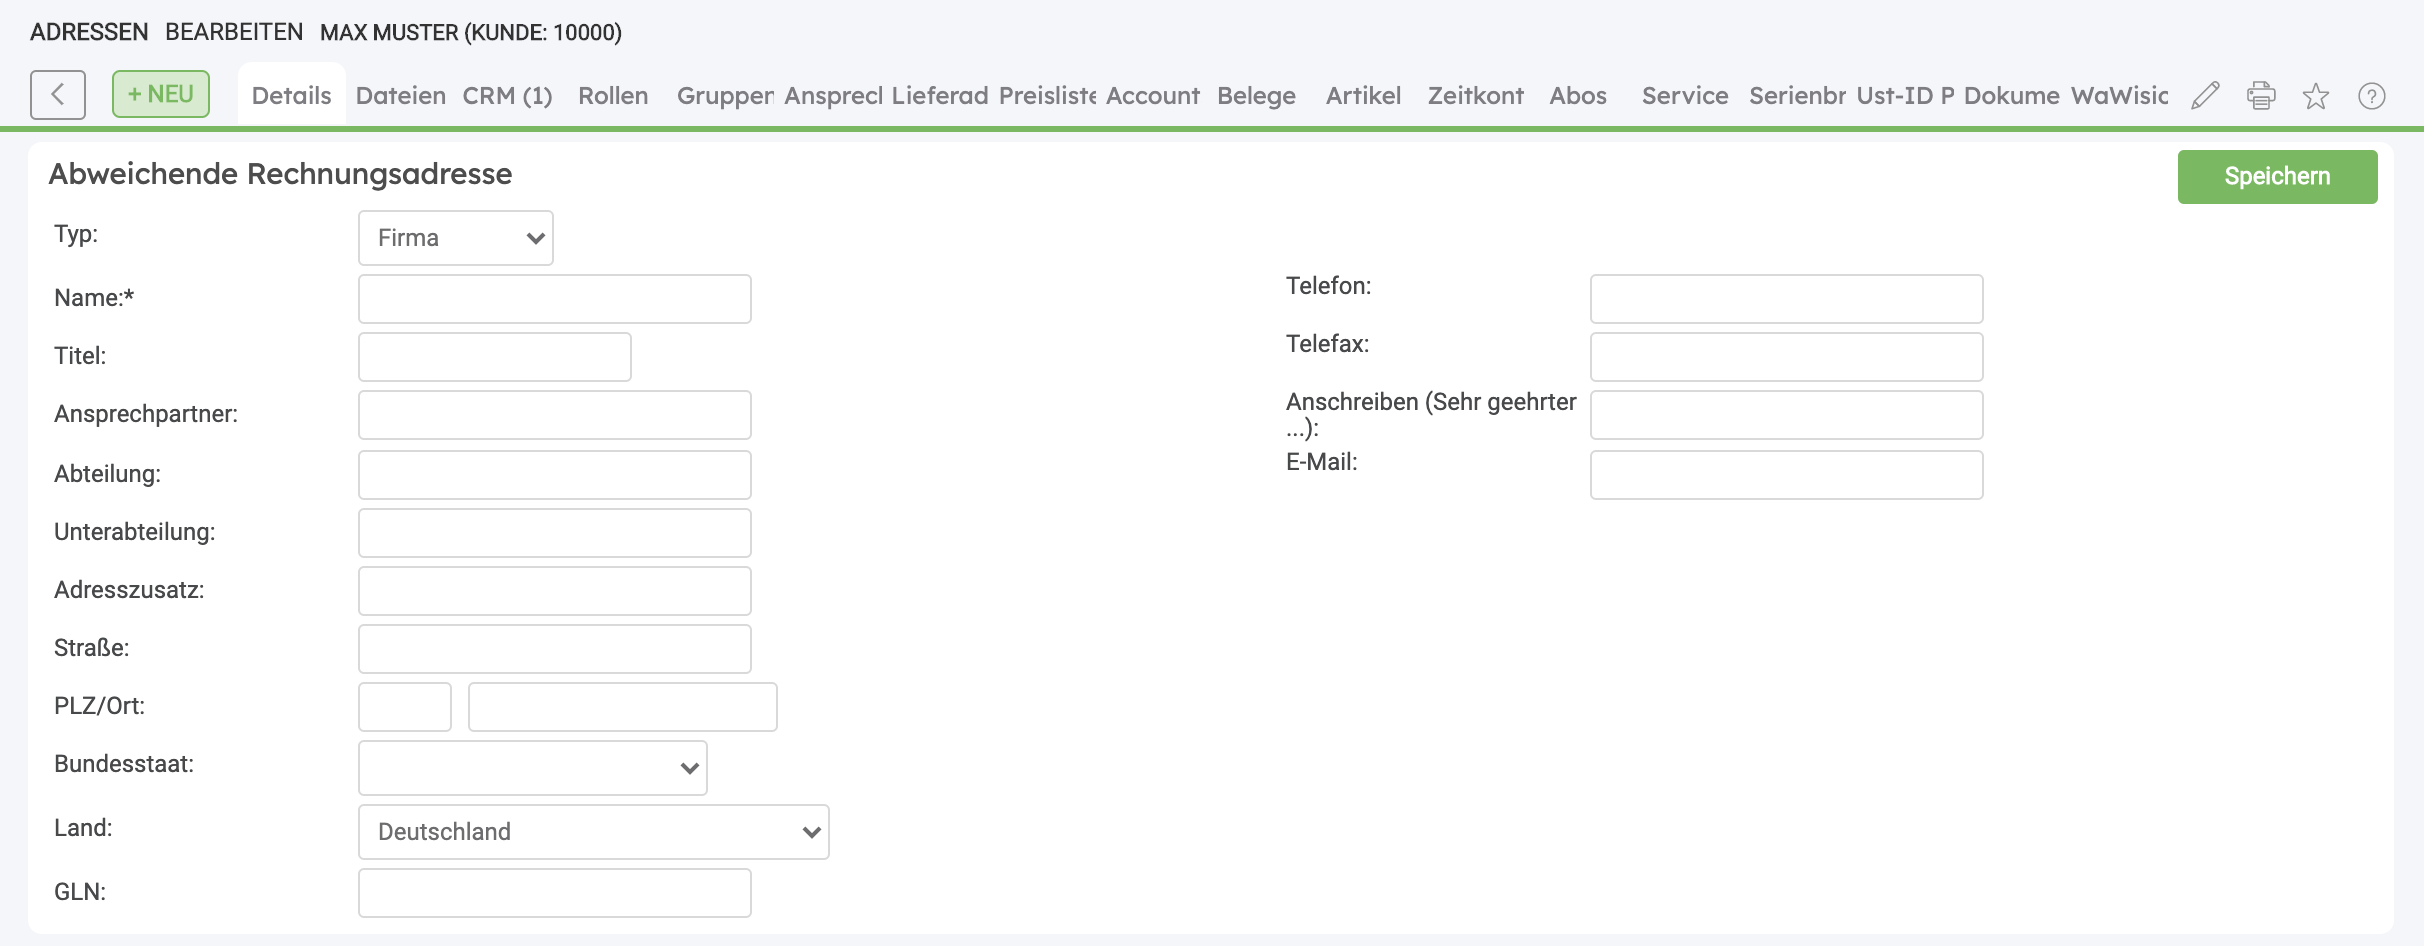Open the Typ dropdown showing Firma

pyautogui.click(x=455, y=238)
